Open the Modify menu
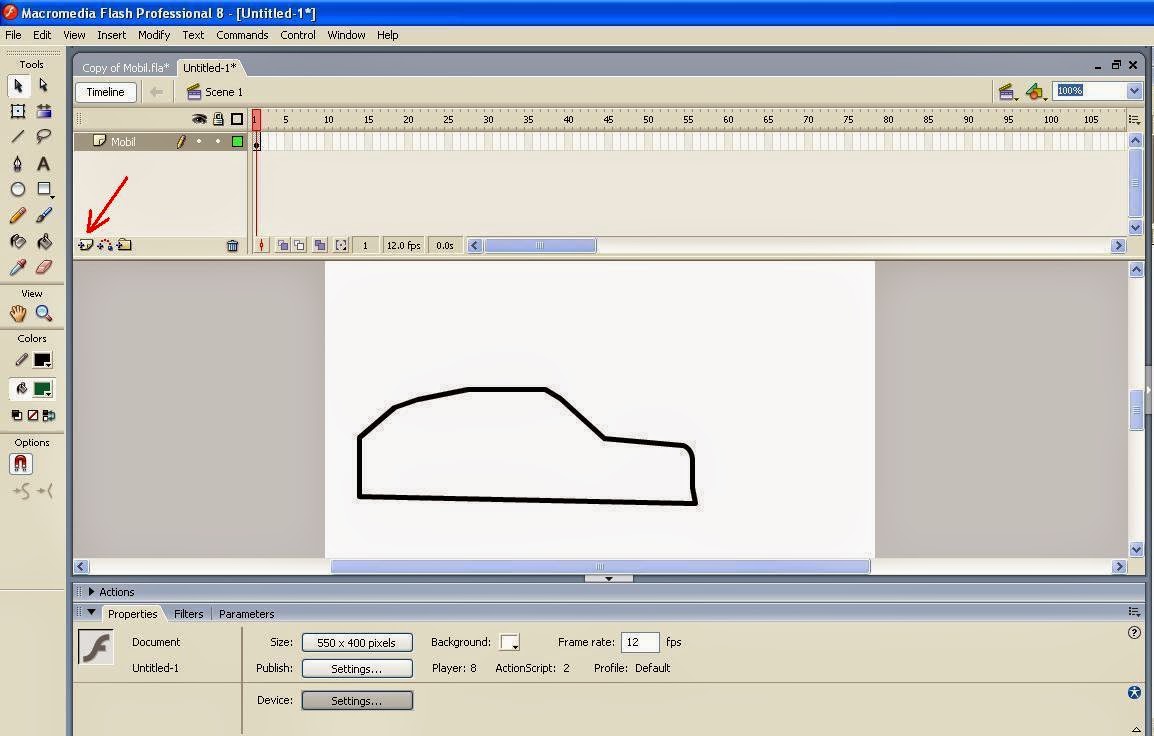Viewport: 1154px width, 736px height. coord(154,35)
